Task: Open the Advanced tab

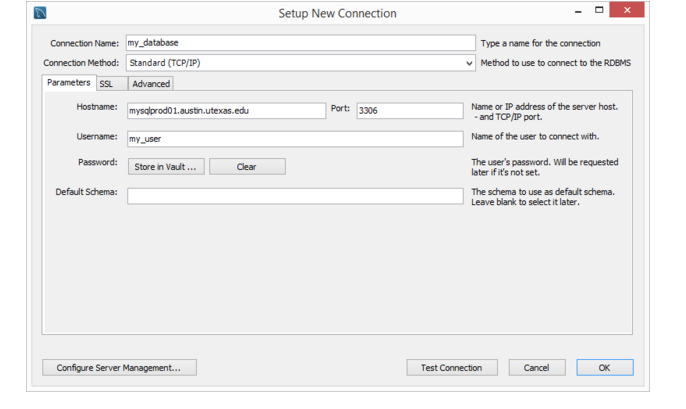Action: pyautogui.click(x=151, y=84)
